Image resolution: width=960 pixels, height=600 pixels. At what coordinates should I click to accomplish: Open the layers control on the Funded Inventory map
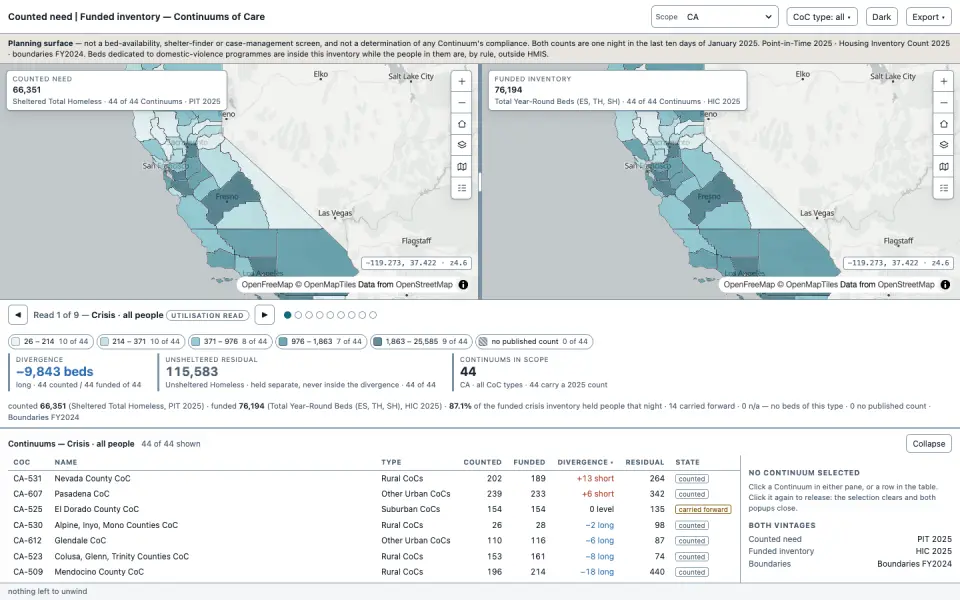click(x=943, y=145)
